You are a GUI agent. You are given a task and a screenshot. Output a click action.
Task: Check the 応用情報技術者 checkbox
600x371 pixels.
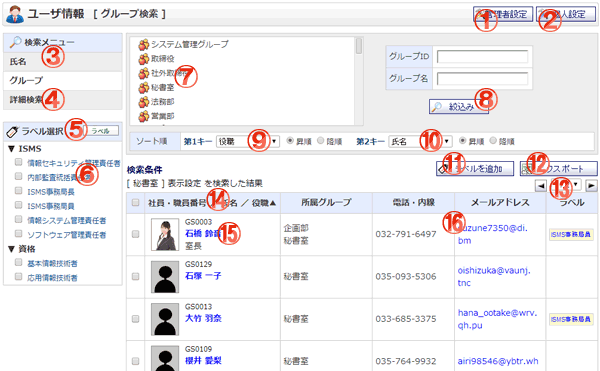[x=18, y=277]
